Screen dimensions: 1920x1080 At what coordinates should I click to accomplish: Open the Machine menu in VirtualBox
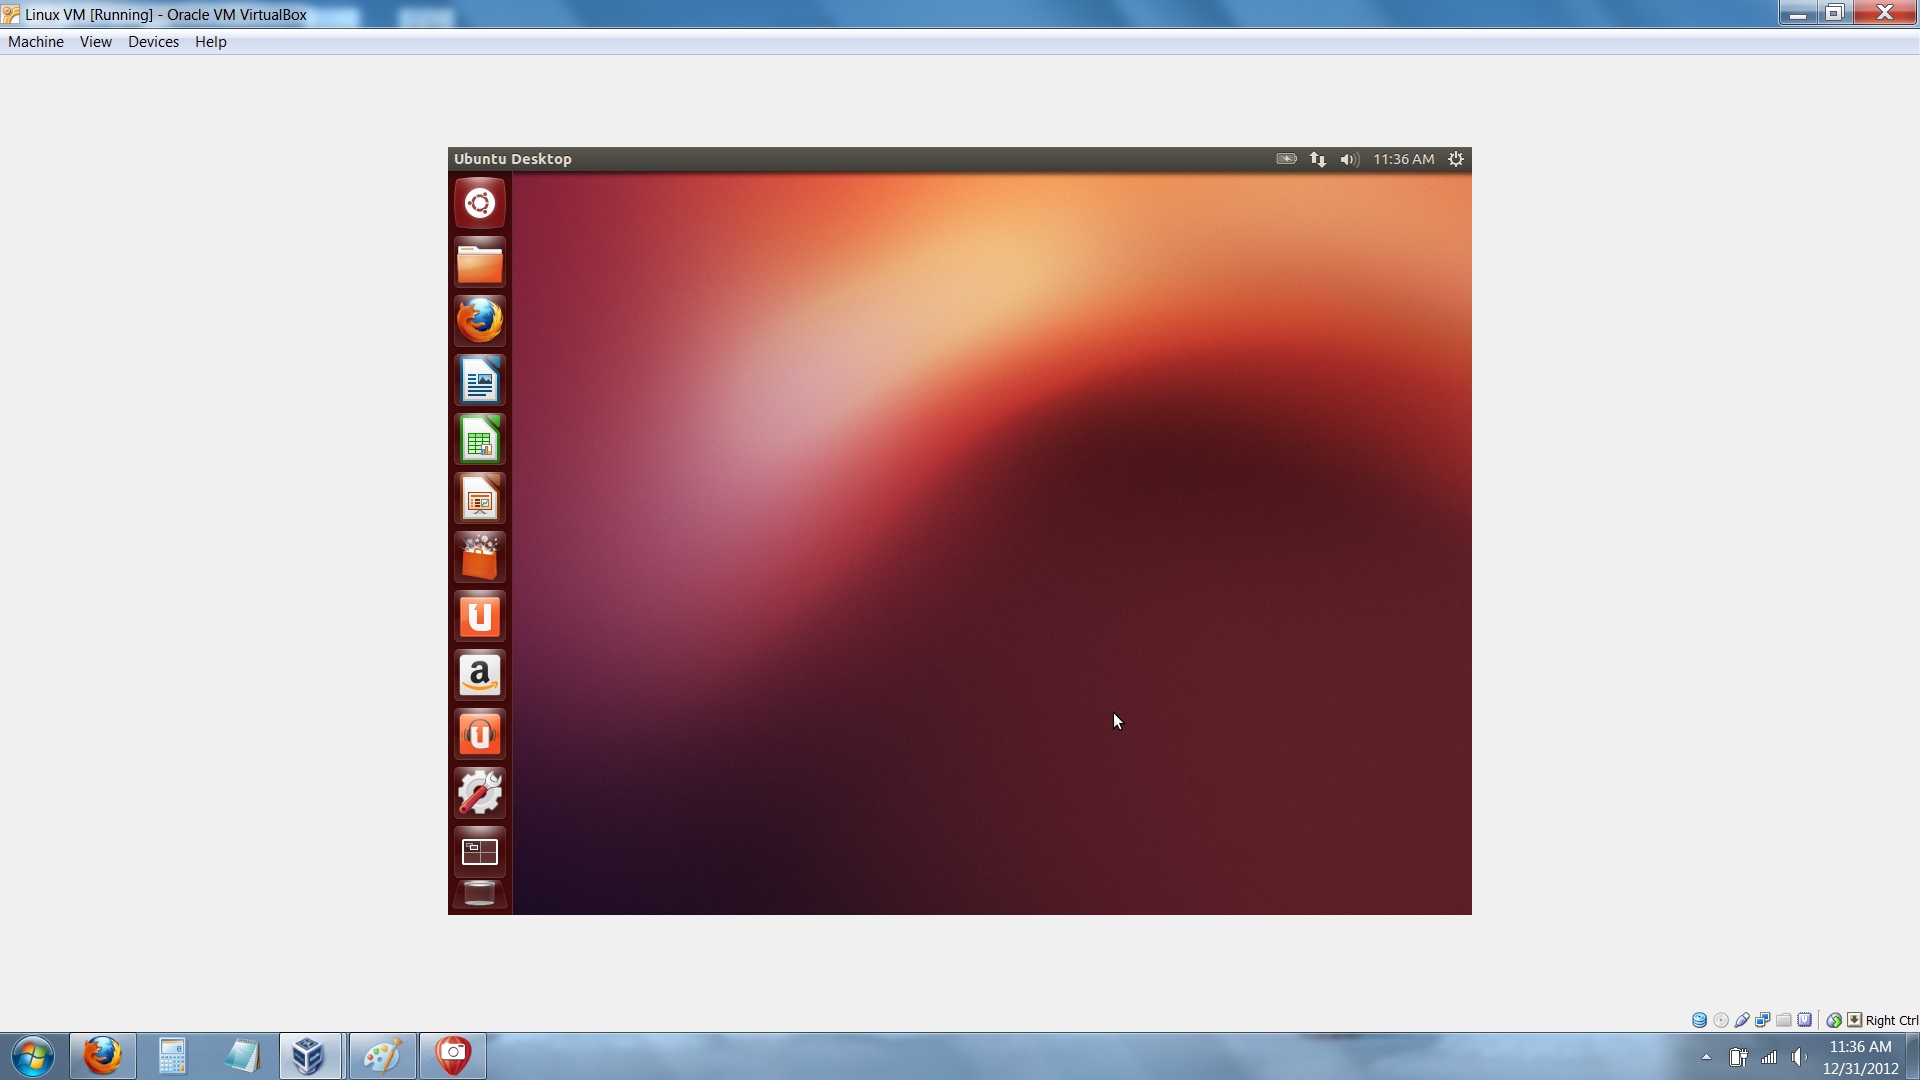[x=36, y=42]
